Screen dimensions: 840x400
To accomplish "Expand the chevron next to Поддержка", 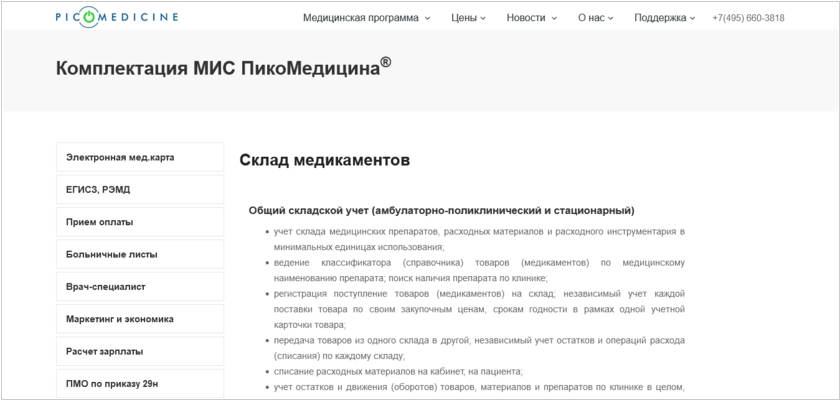I will (x=692, y=18).
